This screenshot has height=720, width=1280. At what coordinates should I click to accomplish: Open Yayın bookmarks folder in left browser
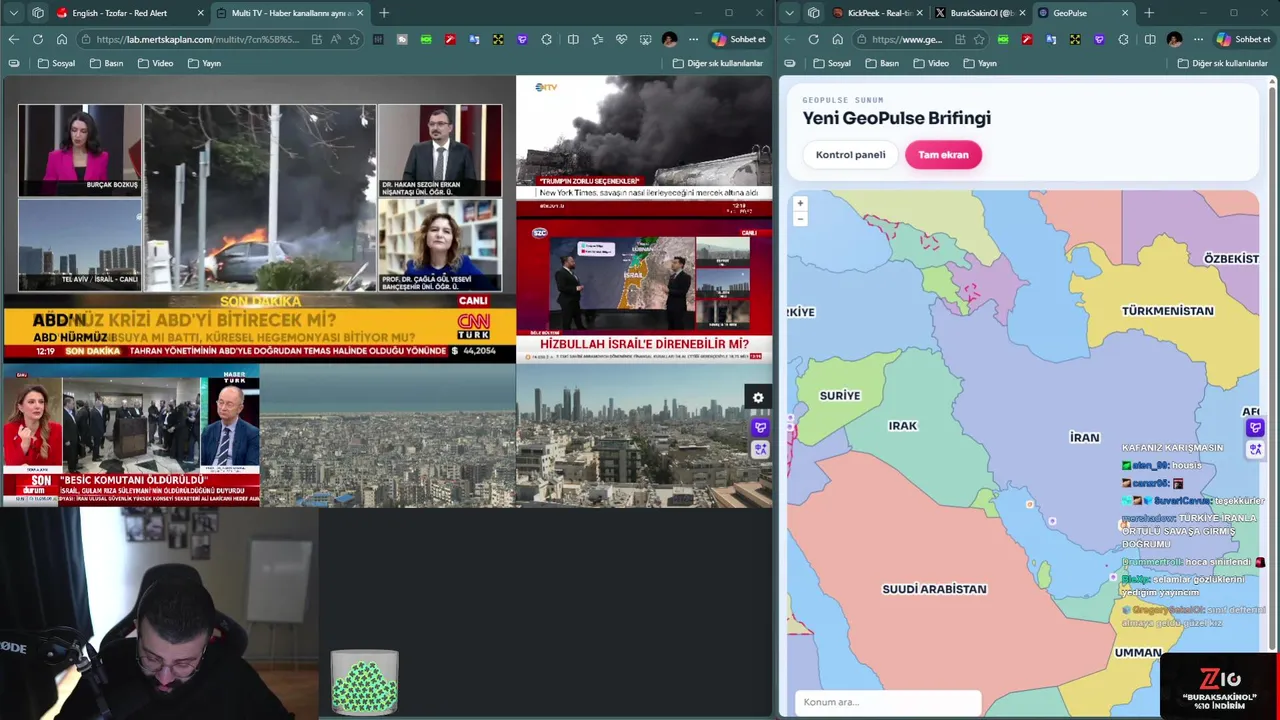coord(205,63)
